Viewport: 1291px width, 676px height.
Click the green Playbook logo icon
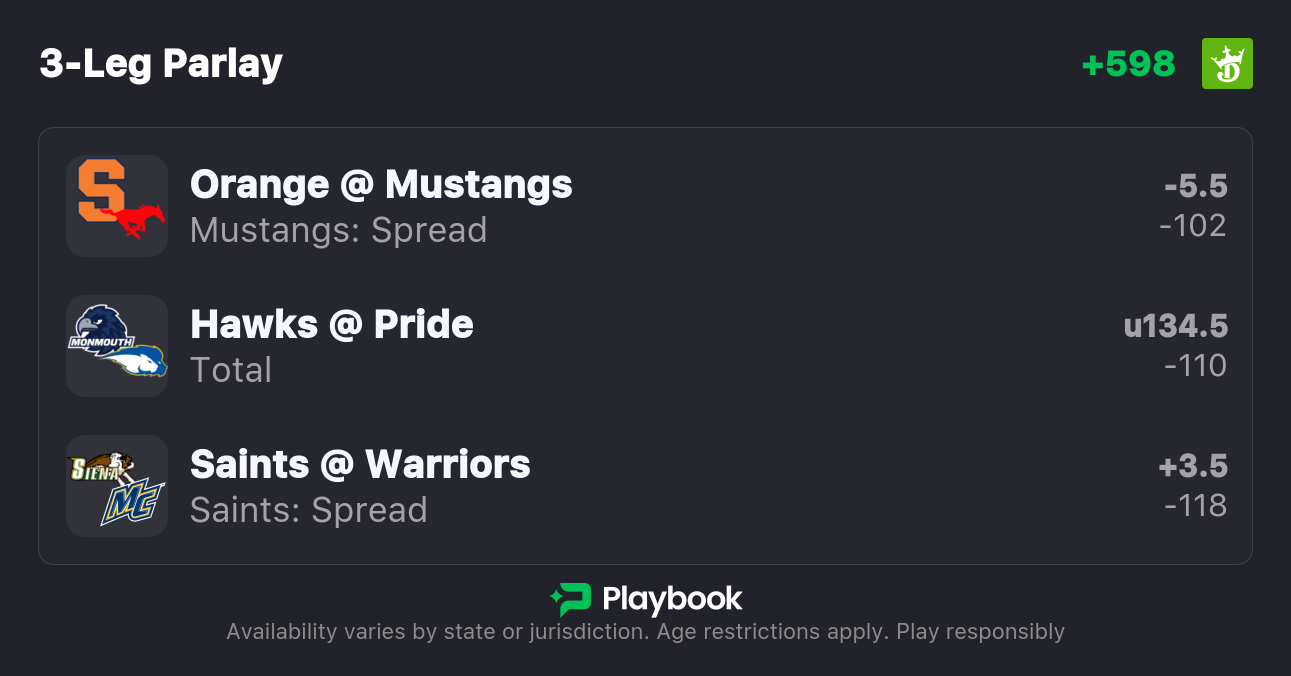point(570,599)
